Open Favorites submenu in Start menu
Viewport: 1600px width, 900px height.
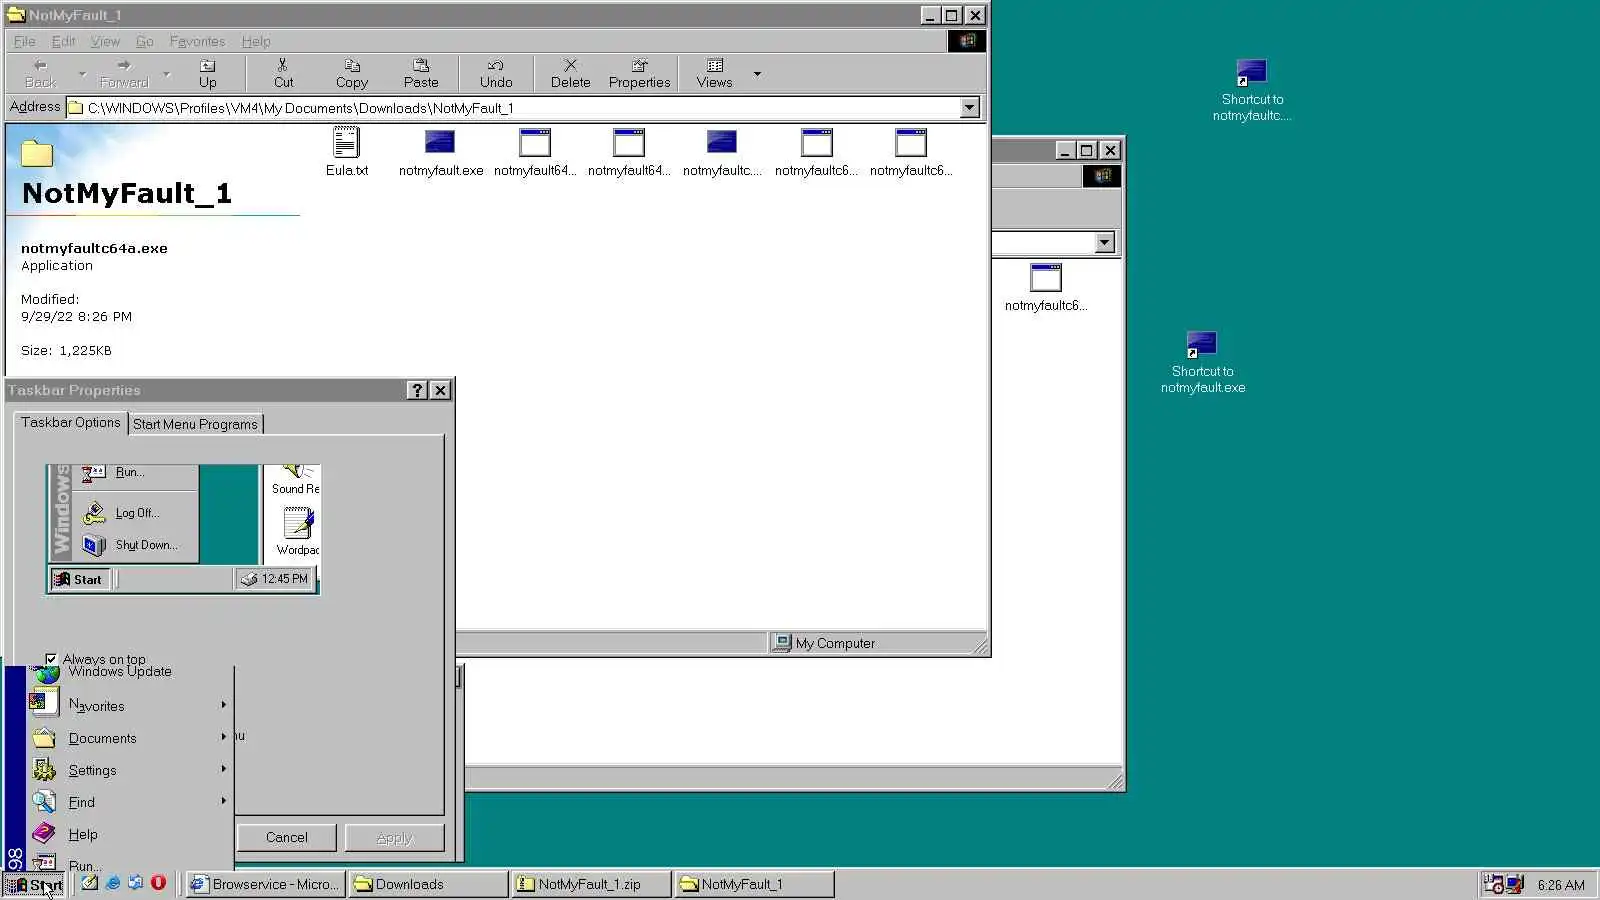coord(130,705)
